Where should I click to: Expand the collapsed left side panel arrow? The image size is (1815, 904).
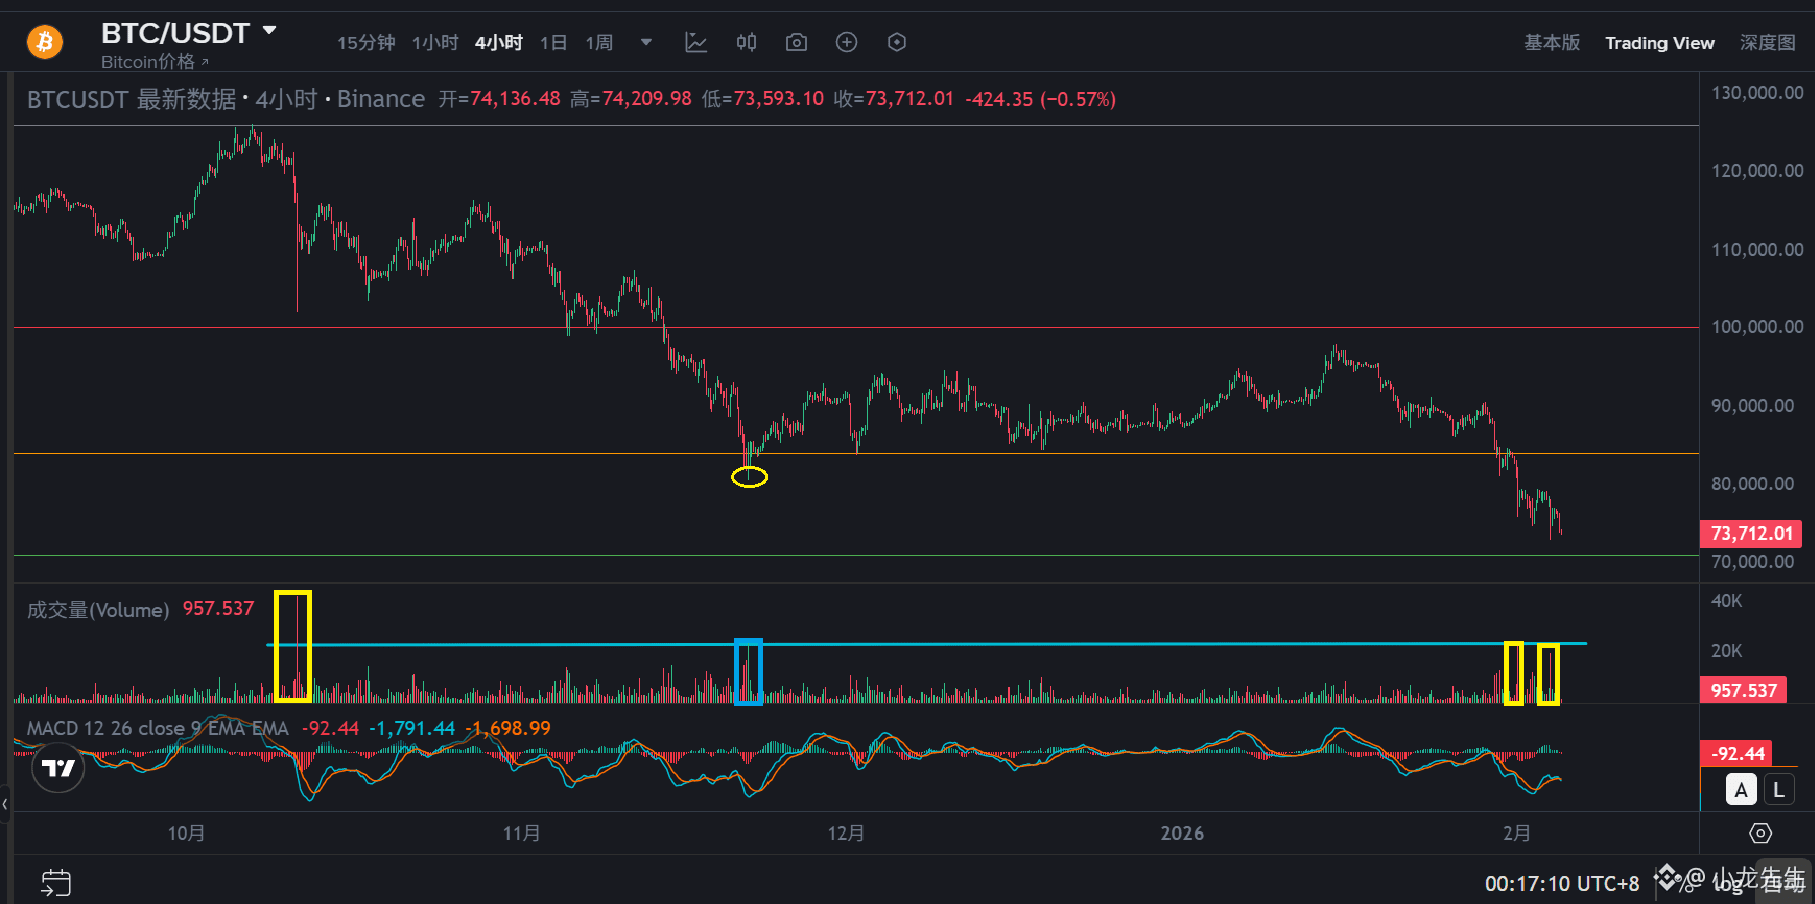tap(5, 803)
